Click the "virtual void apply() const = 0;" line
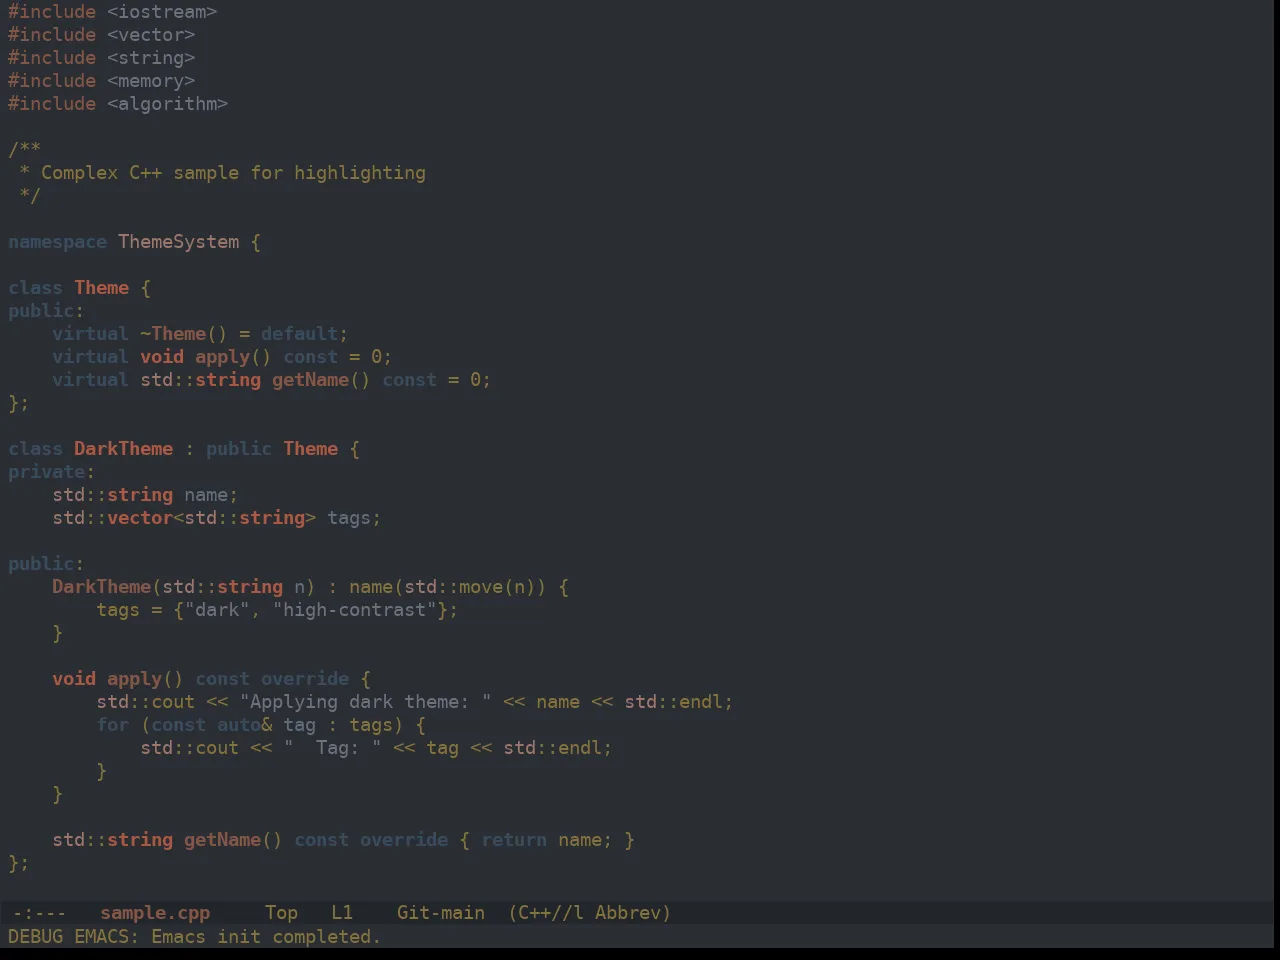The width and height of the screenshot is (1280, 960). [222, 357]
